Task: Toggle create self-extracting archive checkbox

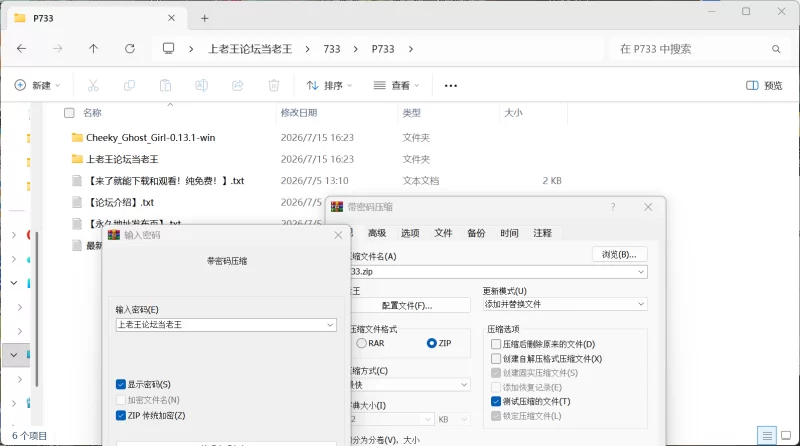Action: 496,359
